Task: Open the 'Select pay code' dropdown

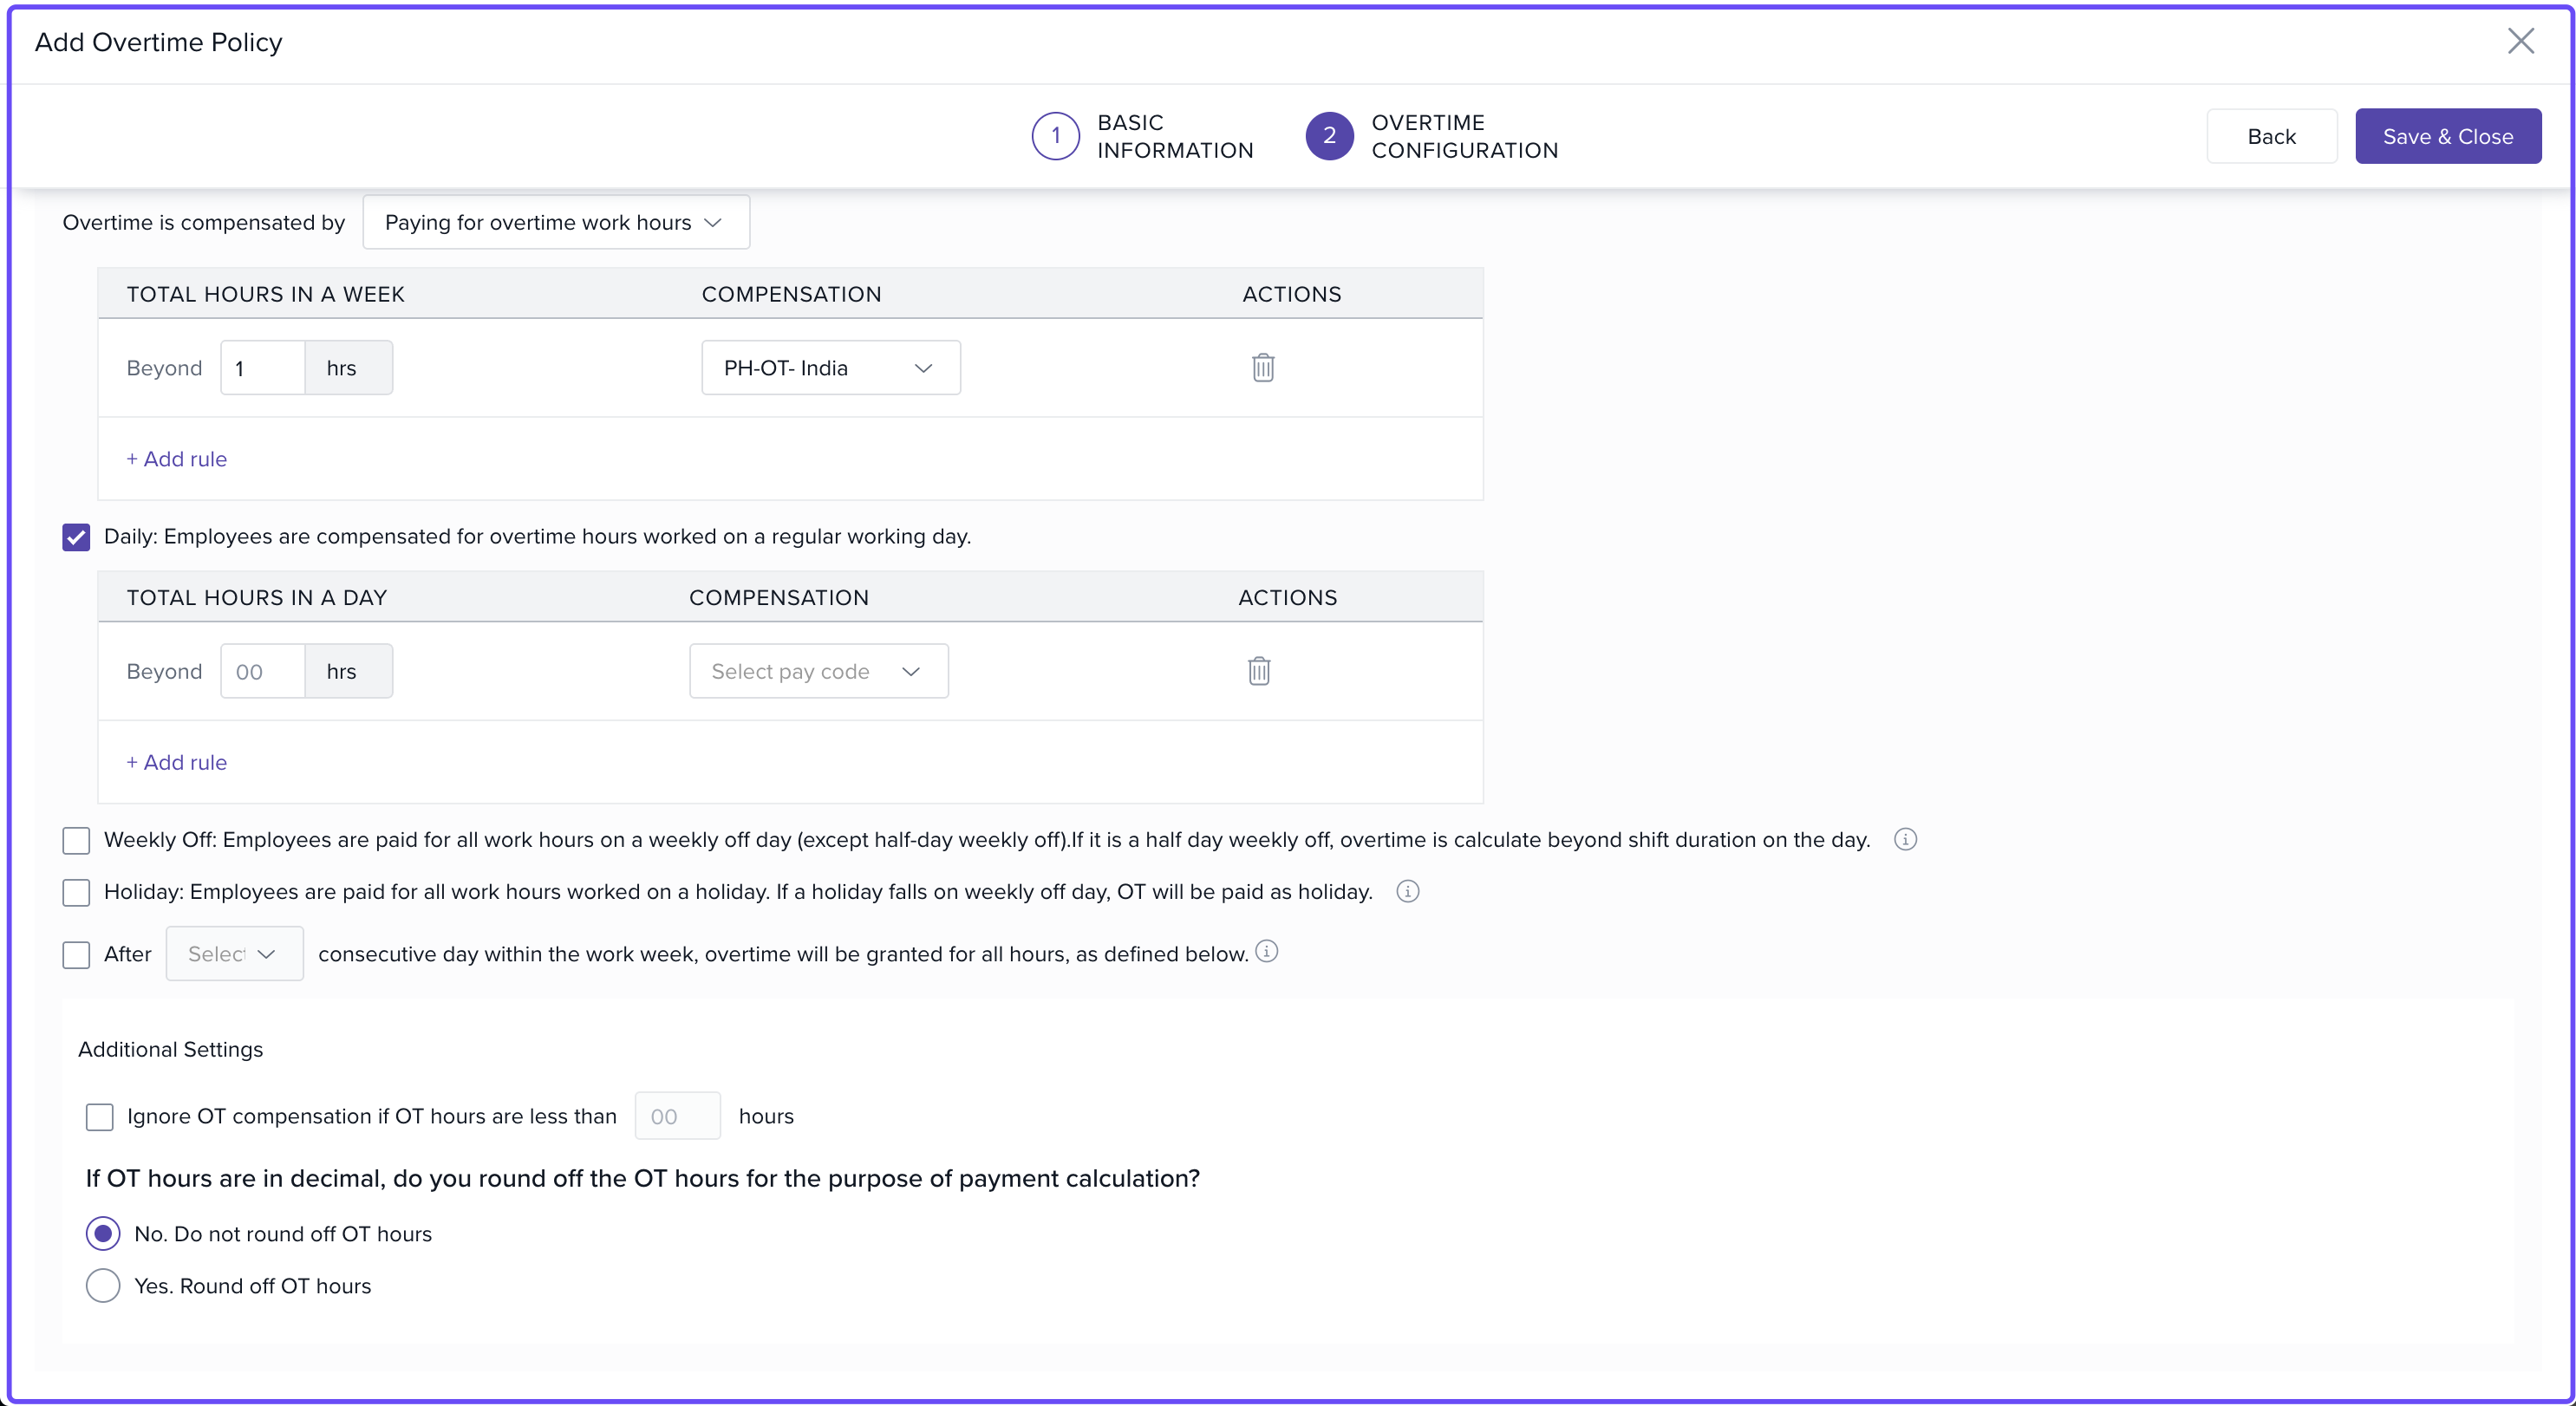Action: click(x=818, y=671)
